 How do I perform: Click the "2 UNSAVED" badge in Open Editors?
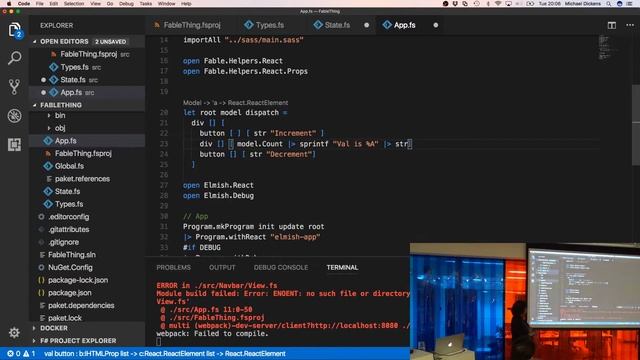click(x=111, y=42)
